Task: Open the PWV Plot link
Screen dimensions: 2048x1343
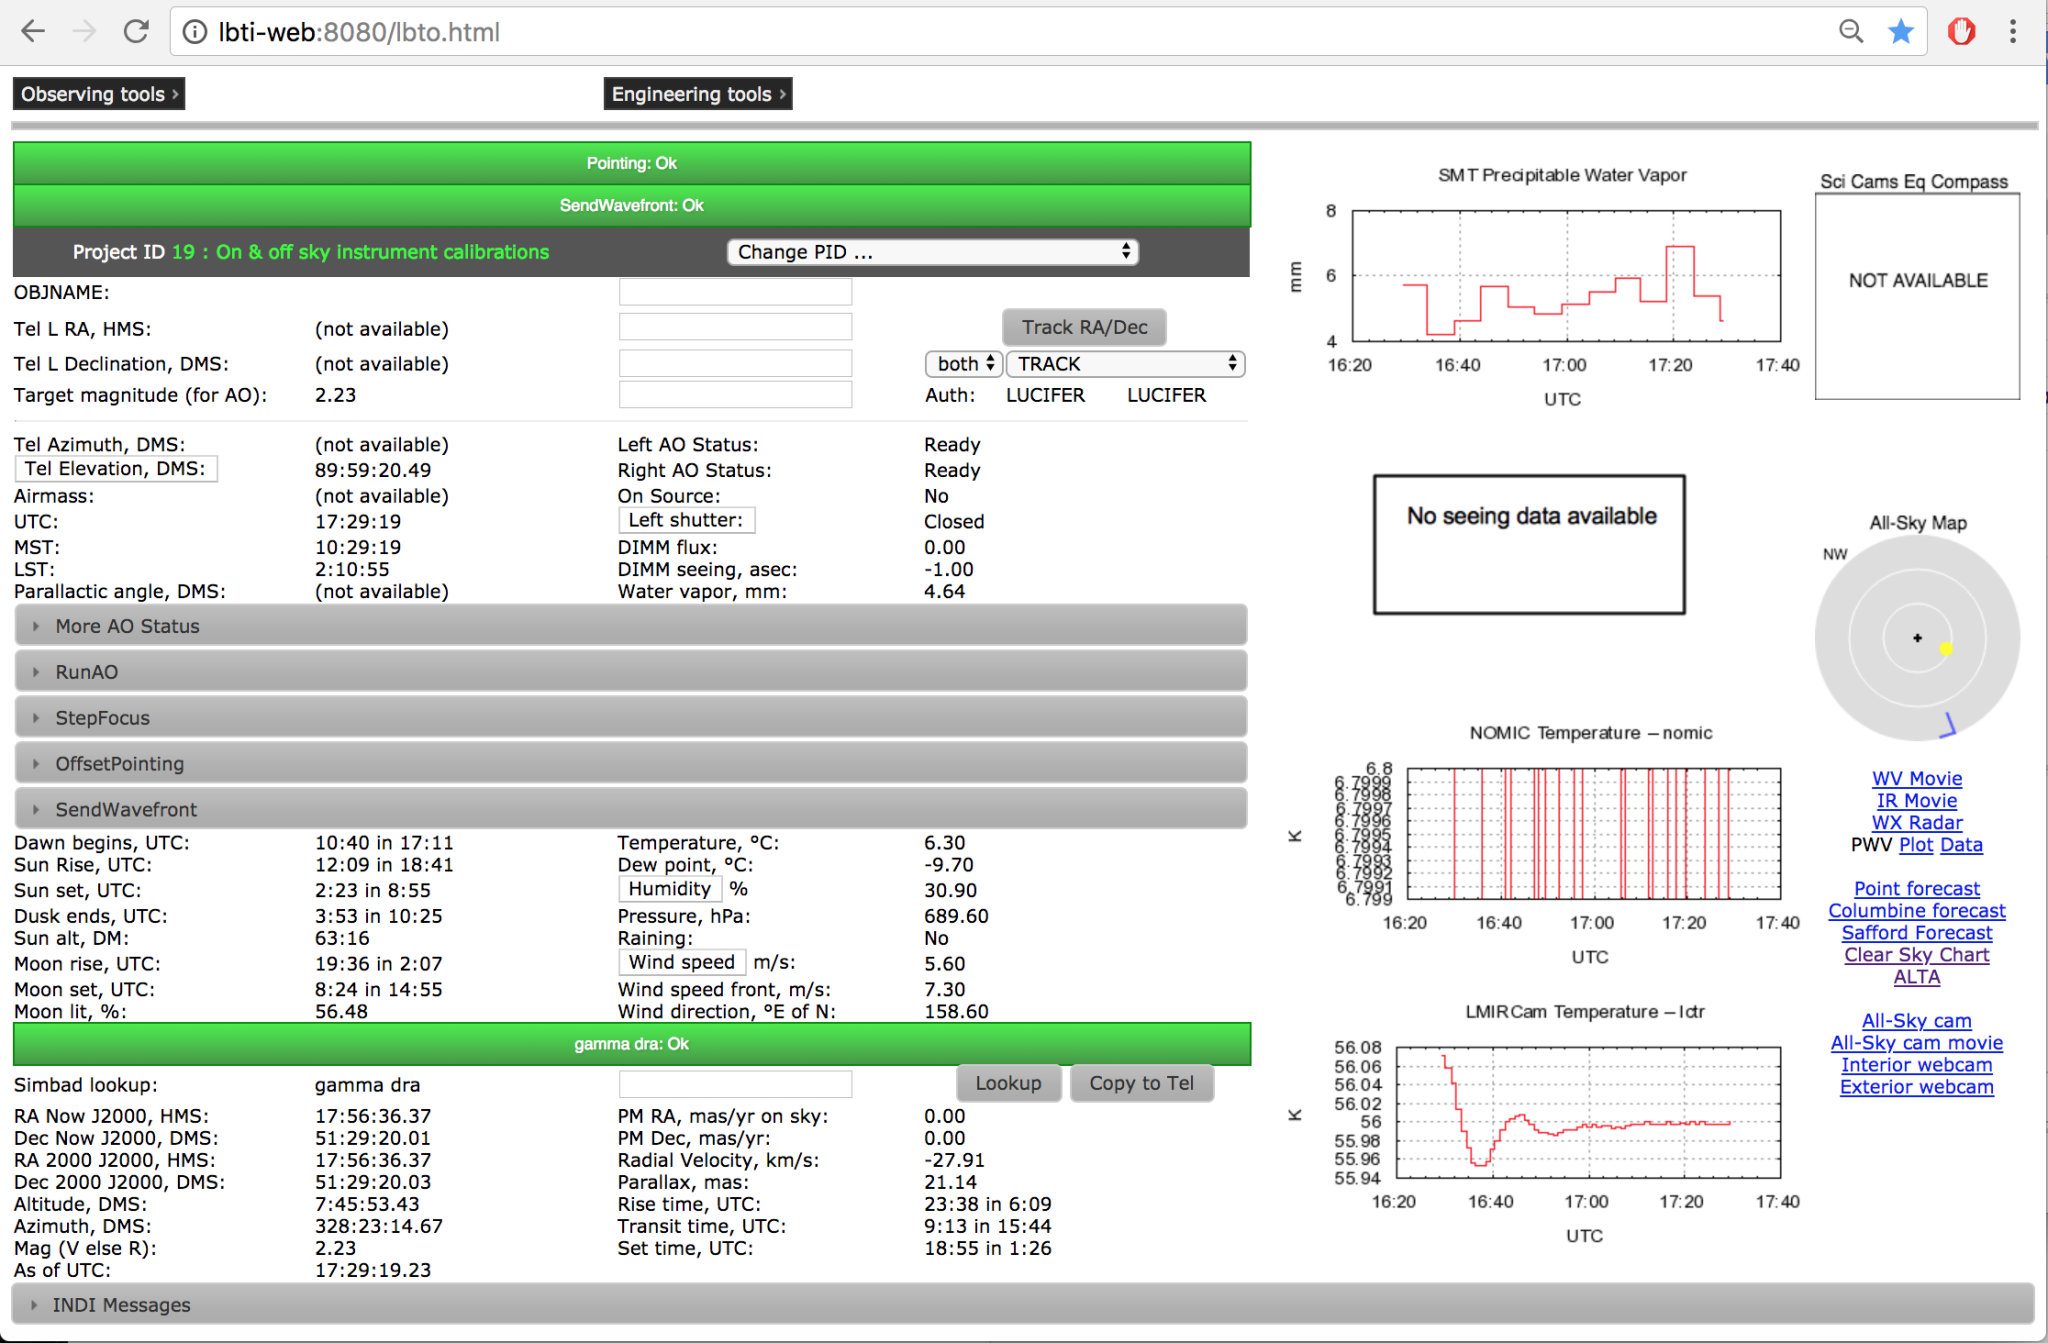Action: (1916, 844)
